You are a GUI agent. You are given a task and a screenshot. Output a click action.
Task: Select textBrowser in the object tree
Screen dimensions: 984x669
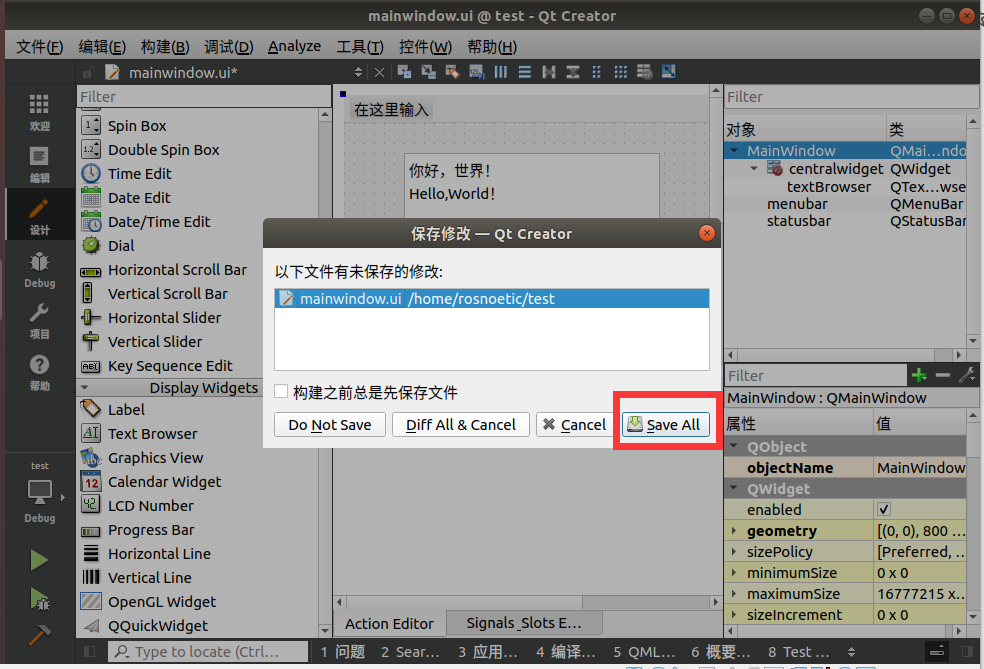pos(829,186)
